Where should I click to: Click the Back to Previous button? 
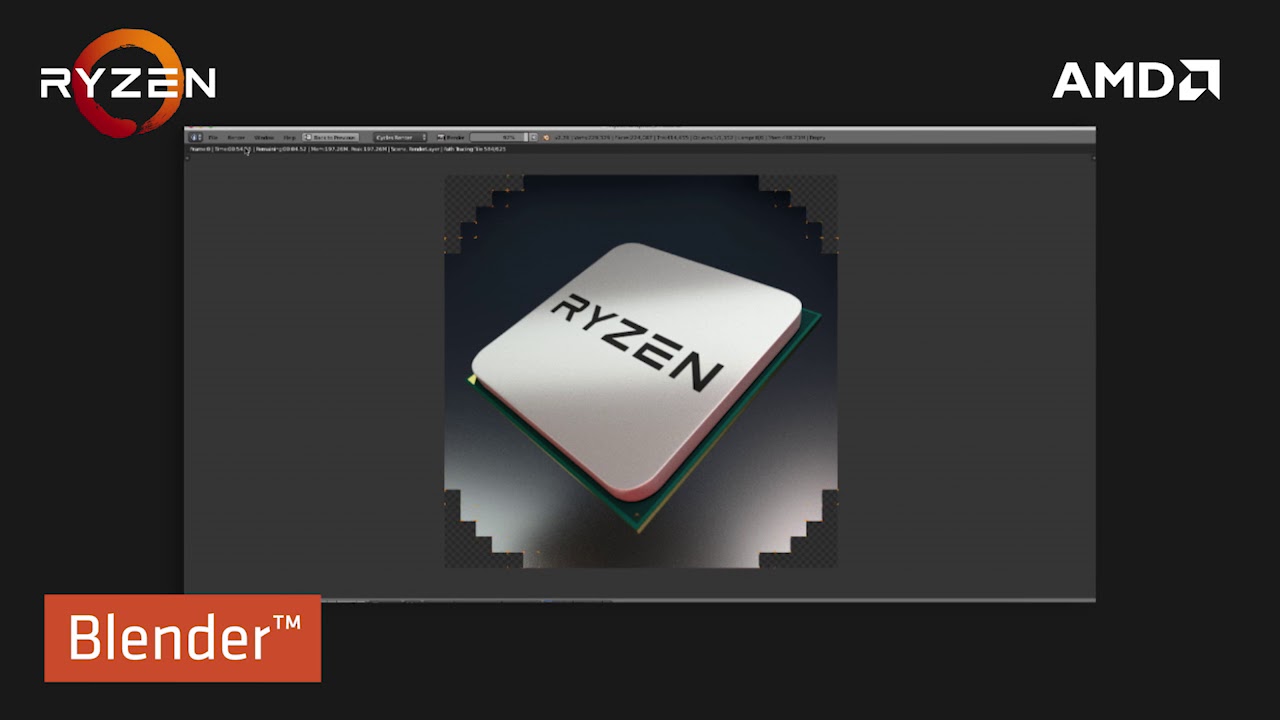(330, 137)
